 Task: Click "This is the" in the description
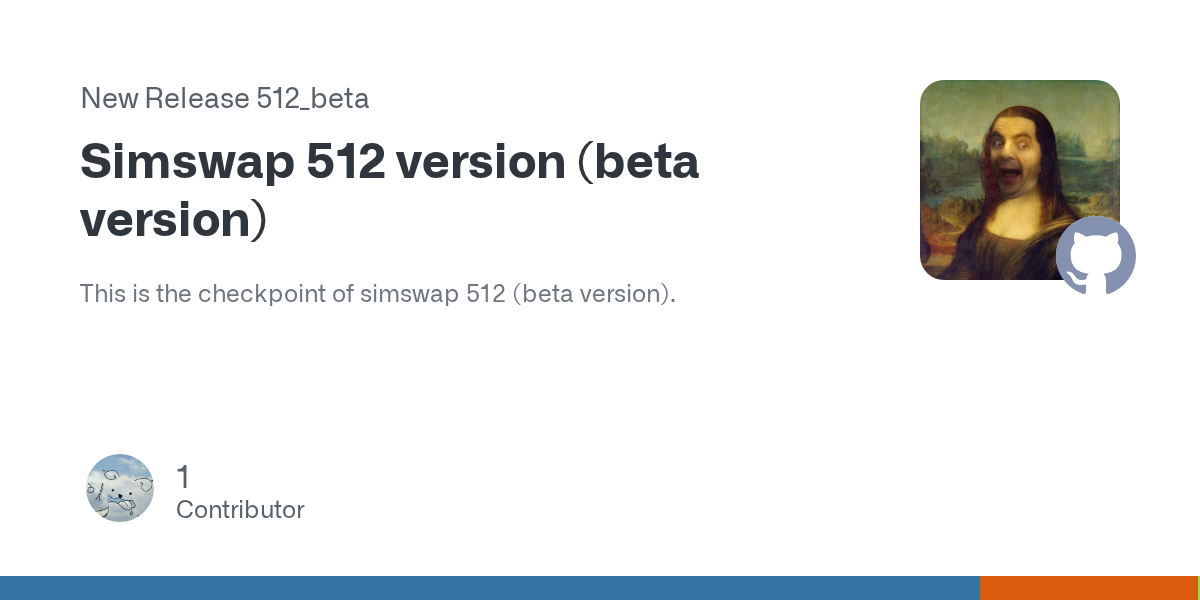135,294
